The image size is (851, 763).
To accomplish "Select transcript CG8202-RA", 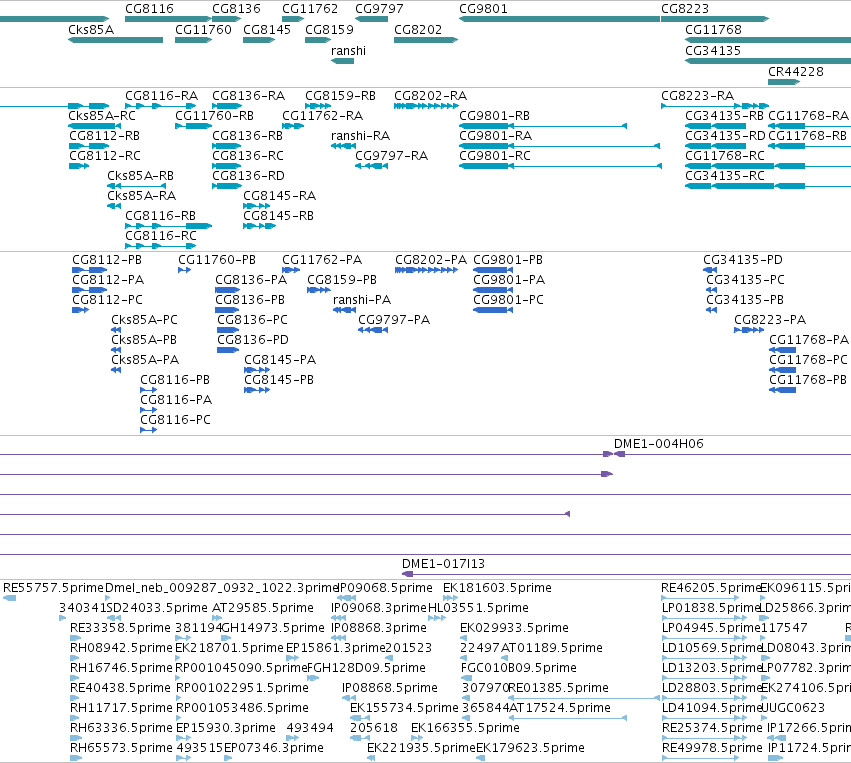I will [x=427, y=106].
